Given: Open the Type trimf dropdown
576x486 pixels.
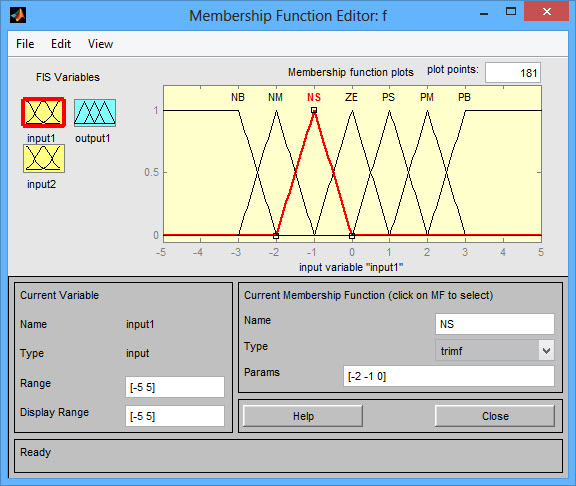Looking at the screenshot, I should [494, 350].
